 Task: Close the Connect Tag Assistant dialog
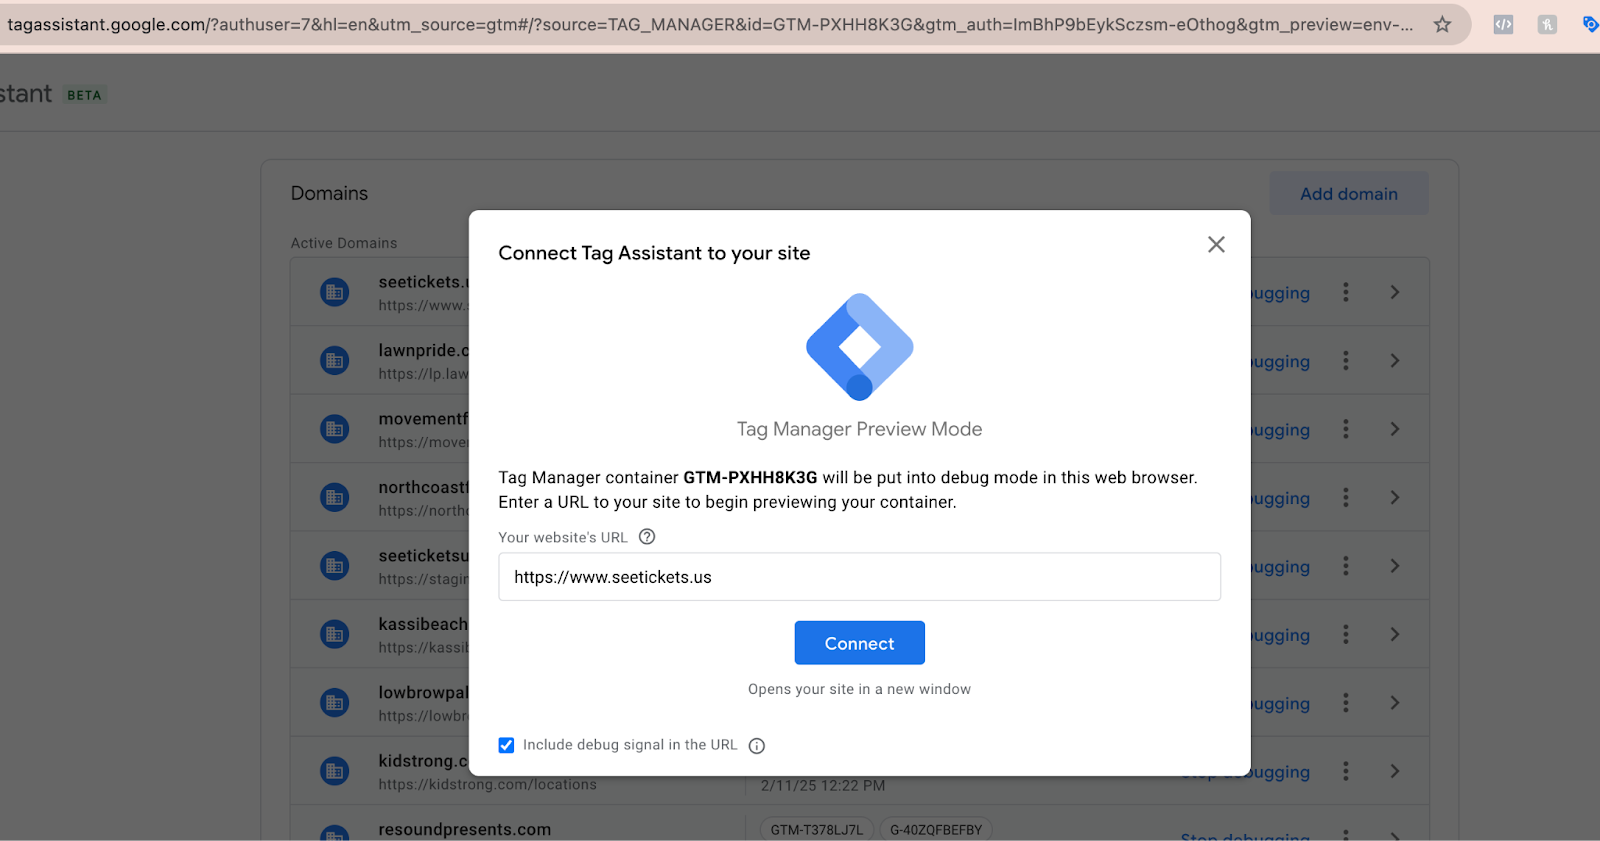[x=1216, y=244]
